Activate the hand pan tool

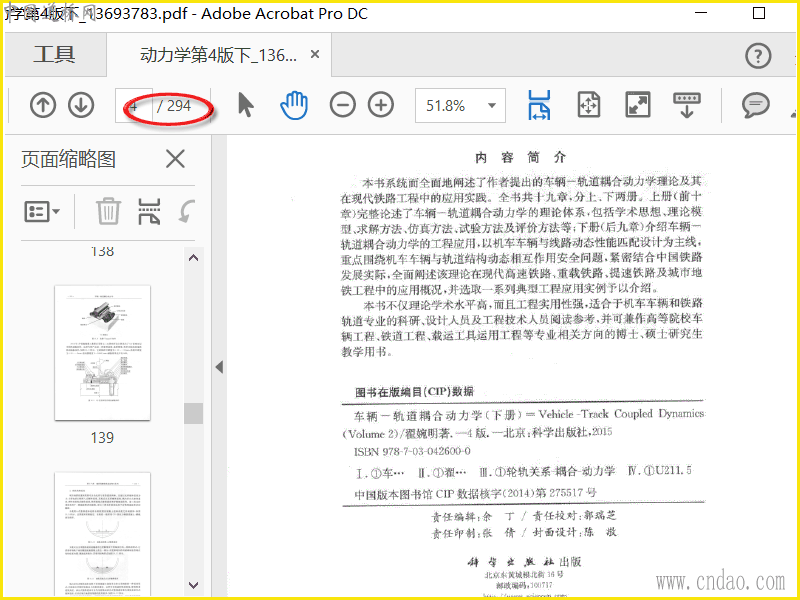pos(294,105)
